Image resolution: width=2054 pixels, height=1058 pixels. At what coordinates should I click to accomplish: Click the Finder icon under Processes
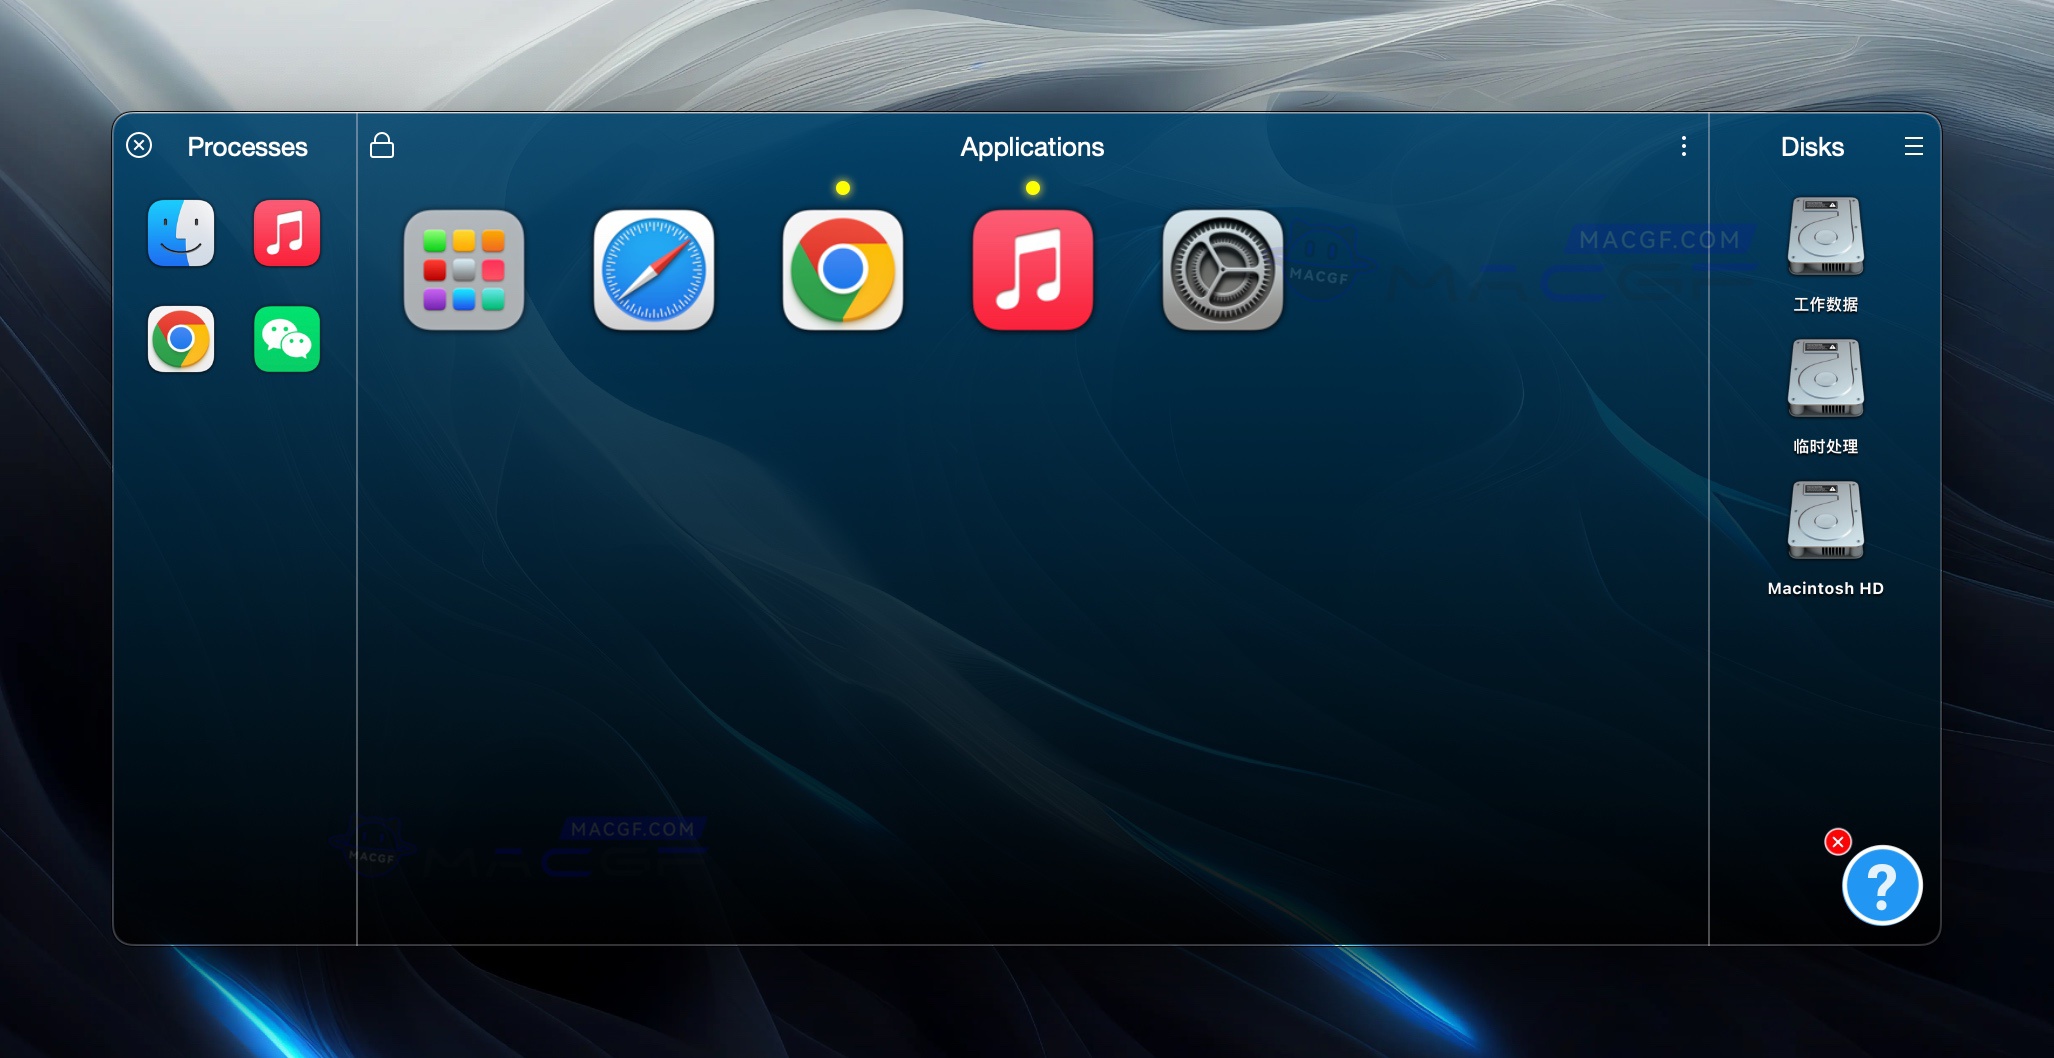coord(181,233)
